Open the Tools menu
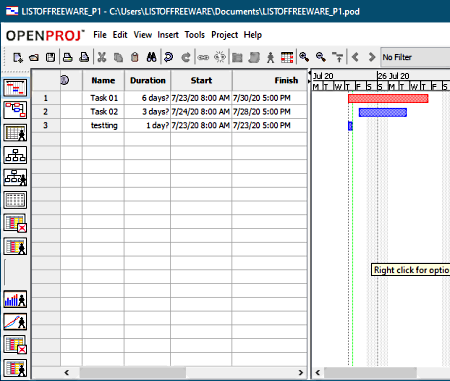This screenshot has height=381, width=450. 195,35
